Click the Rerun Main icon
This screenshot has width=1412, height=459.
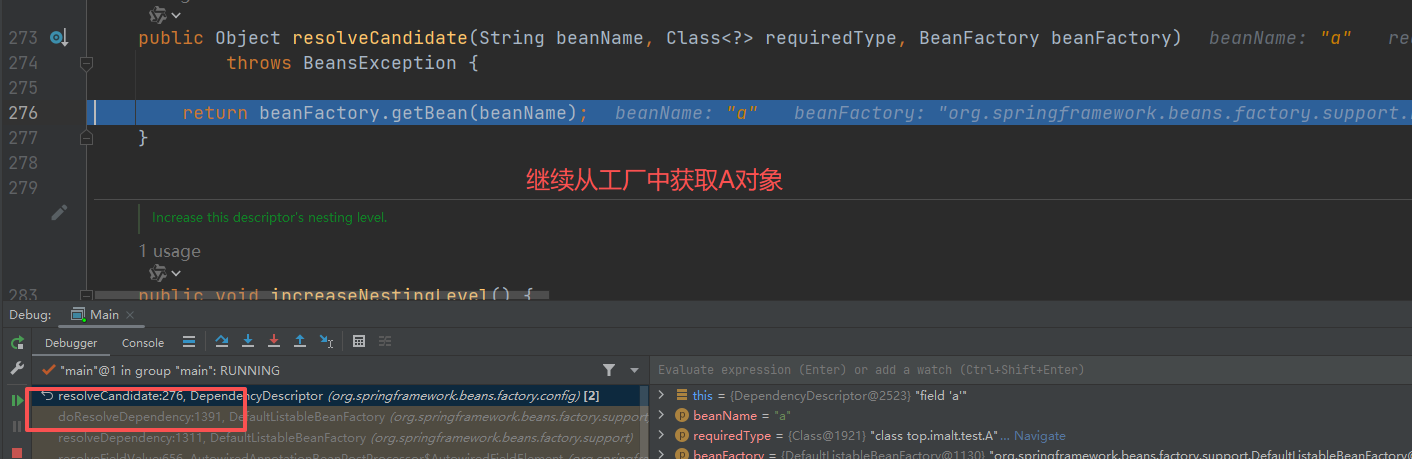point(17,343)
